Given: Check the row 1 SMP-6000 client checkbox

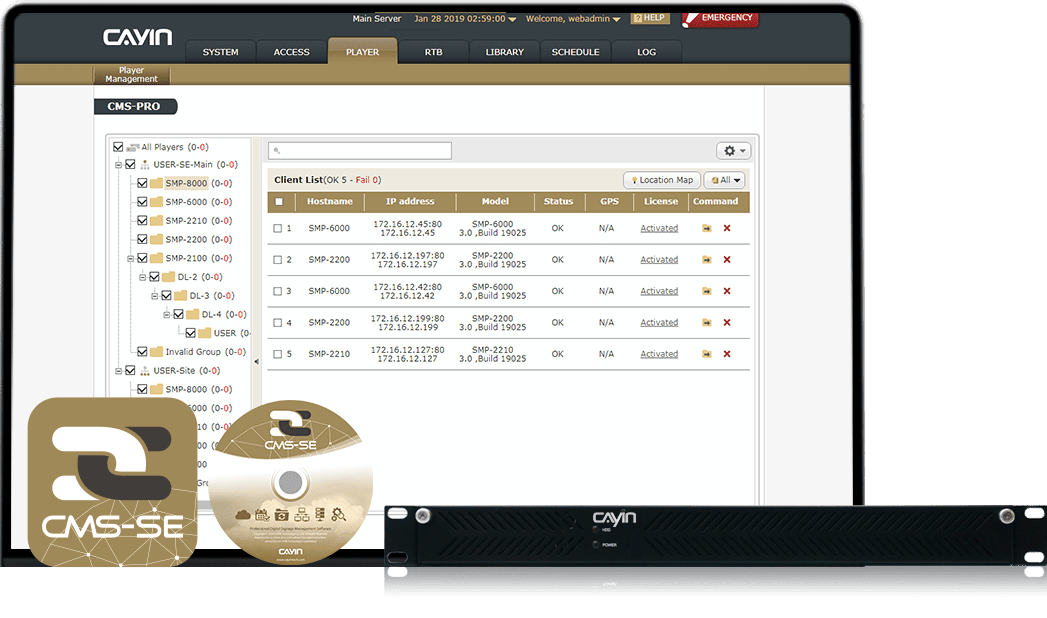Looking at the screenshot, I should coord(278,229).
